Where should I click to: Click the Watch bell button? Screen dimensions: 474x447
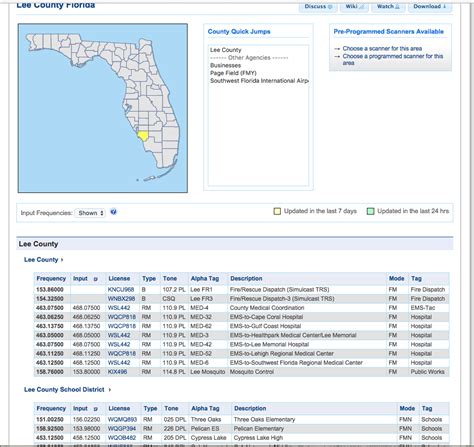click(x=388, y=6)
